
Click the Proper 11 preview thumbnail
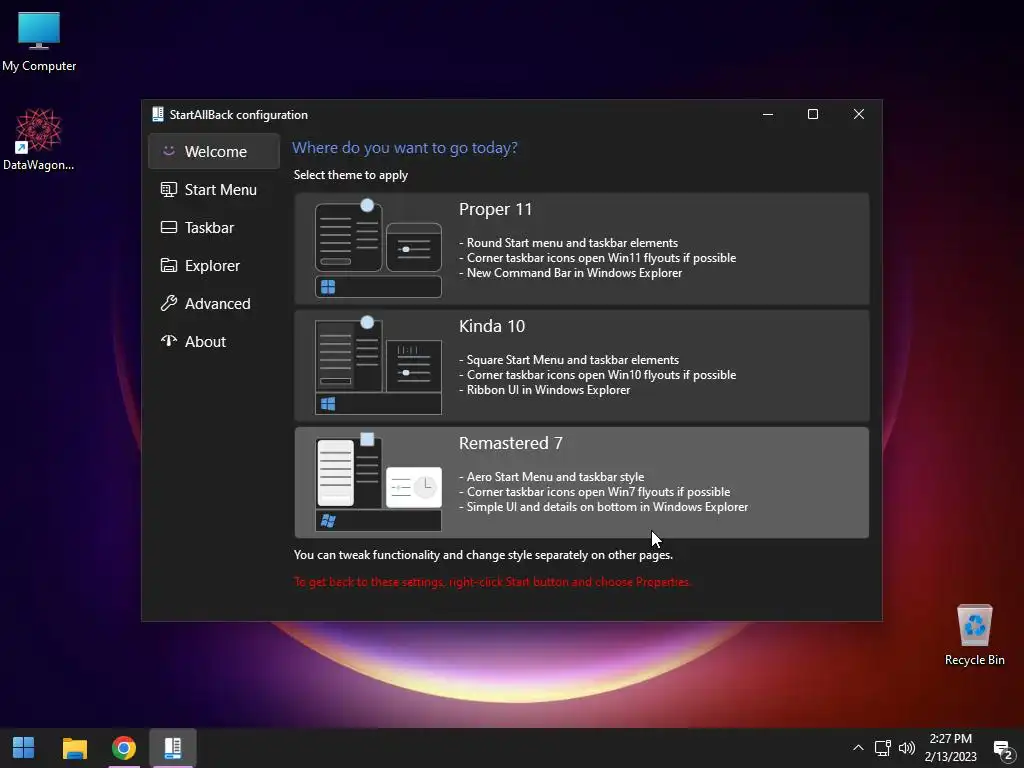point(378,249)
